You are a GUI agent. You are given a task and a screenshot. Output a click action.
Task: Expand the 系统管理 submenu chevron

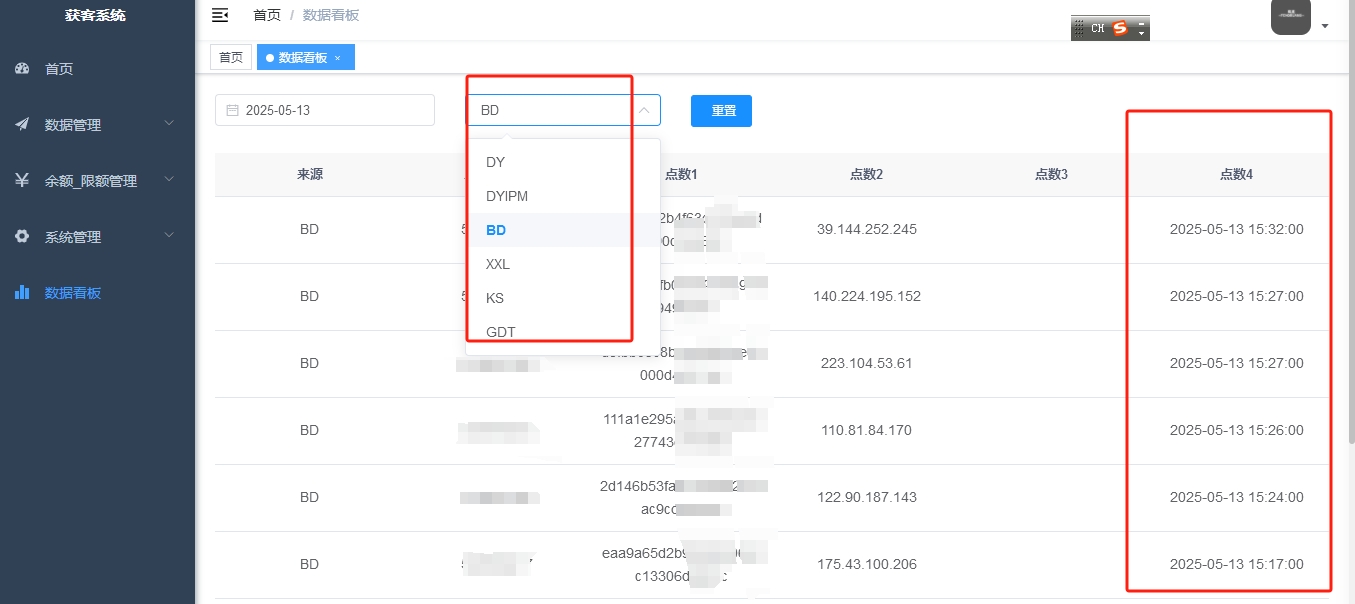pyautogui.click(x=169, y=236)
